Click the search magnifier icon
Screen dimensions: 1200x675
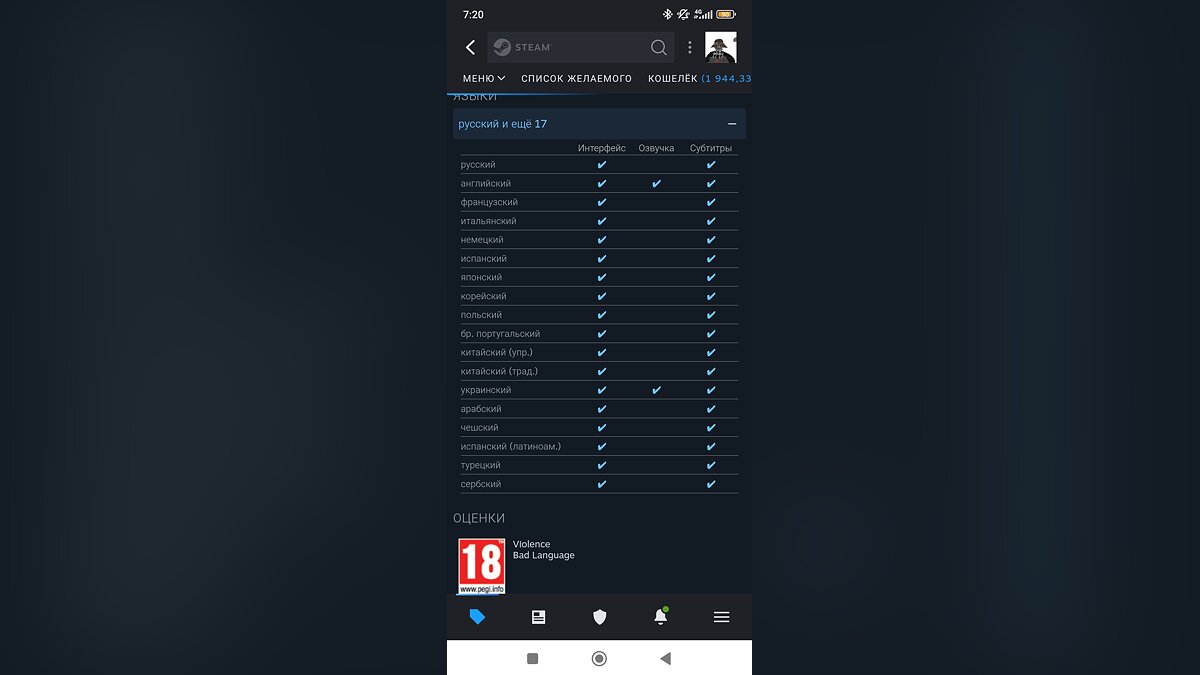coord(658,47)
